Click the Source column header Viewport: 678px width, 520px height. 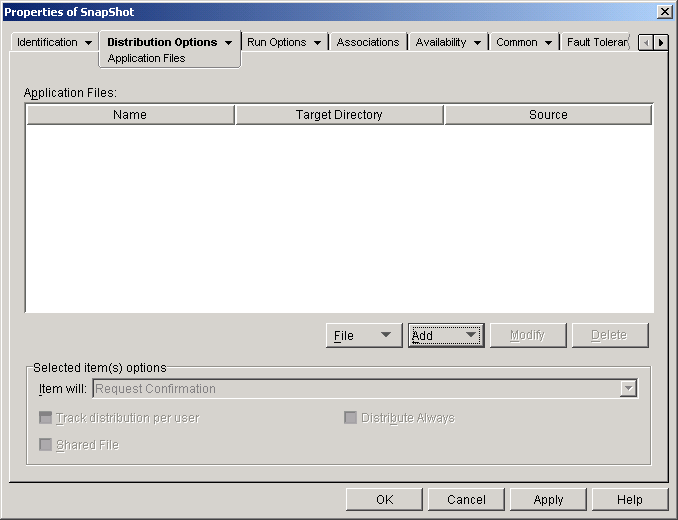click(x=548, y=115)
